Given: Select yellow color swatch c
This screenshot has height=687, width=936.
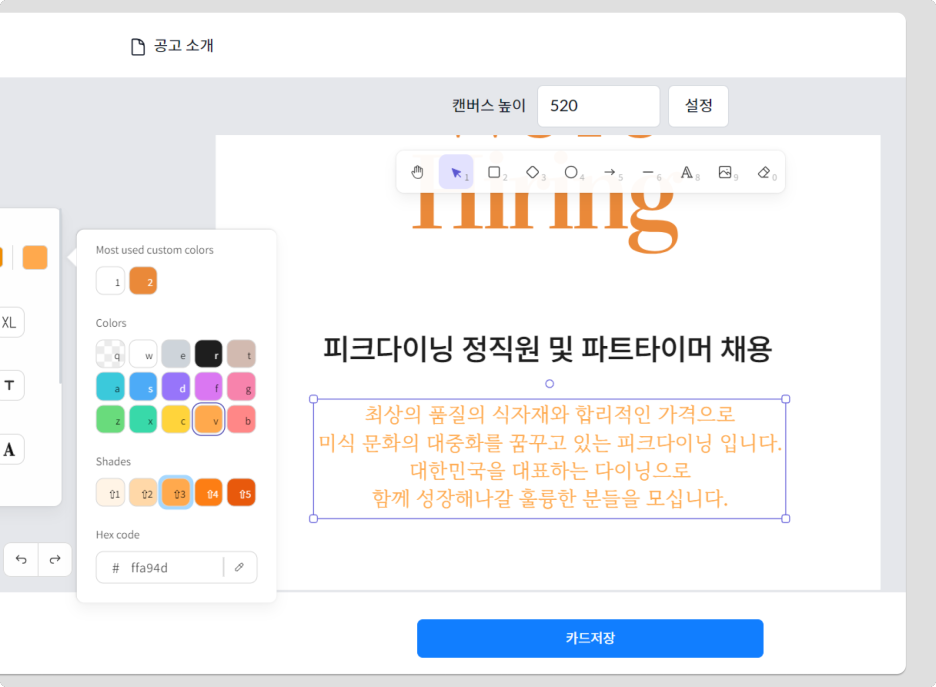Looking at the screenshot, I should pos(176,420).
